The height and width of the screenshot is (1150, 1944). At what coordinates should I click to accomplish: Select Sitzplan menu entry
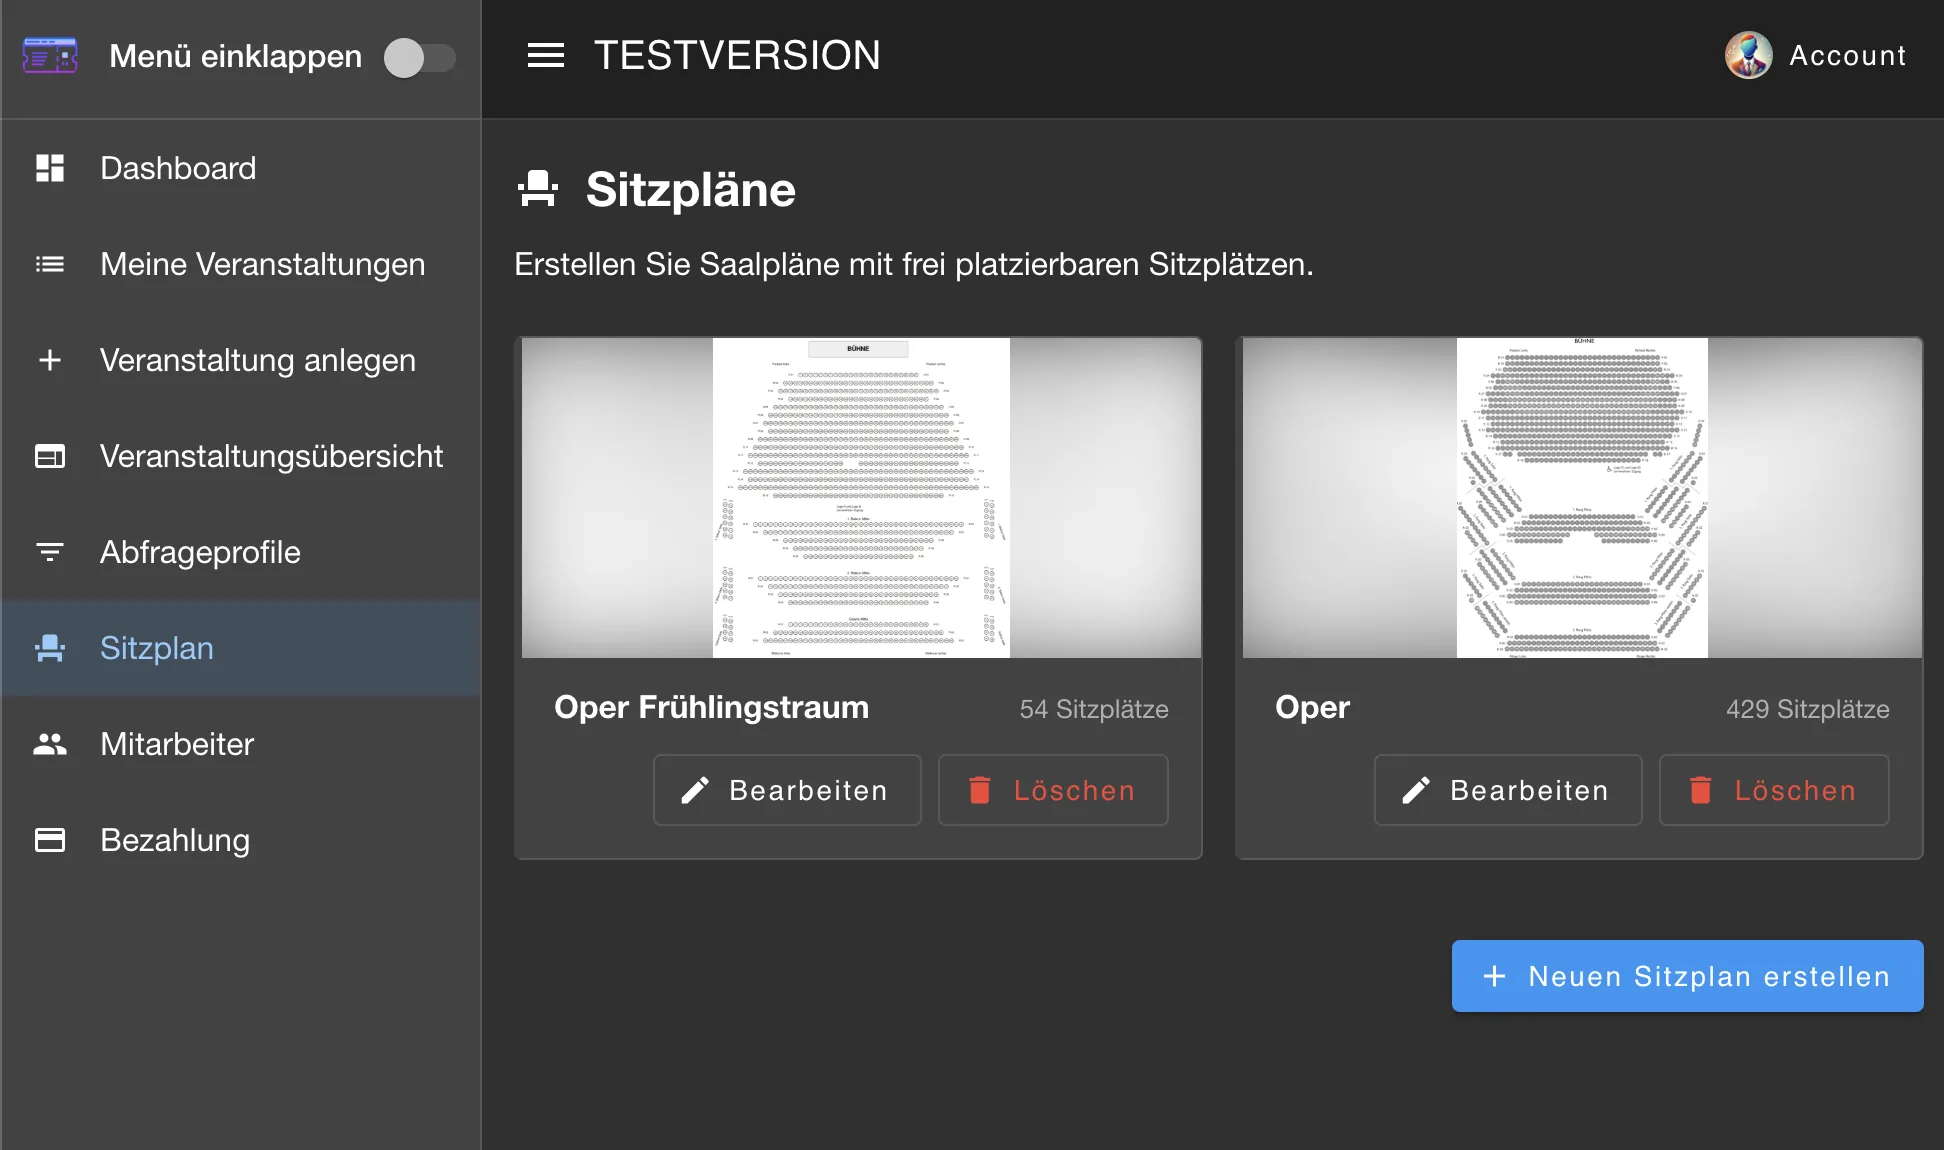241,648
